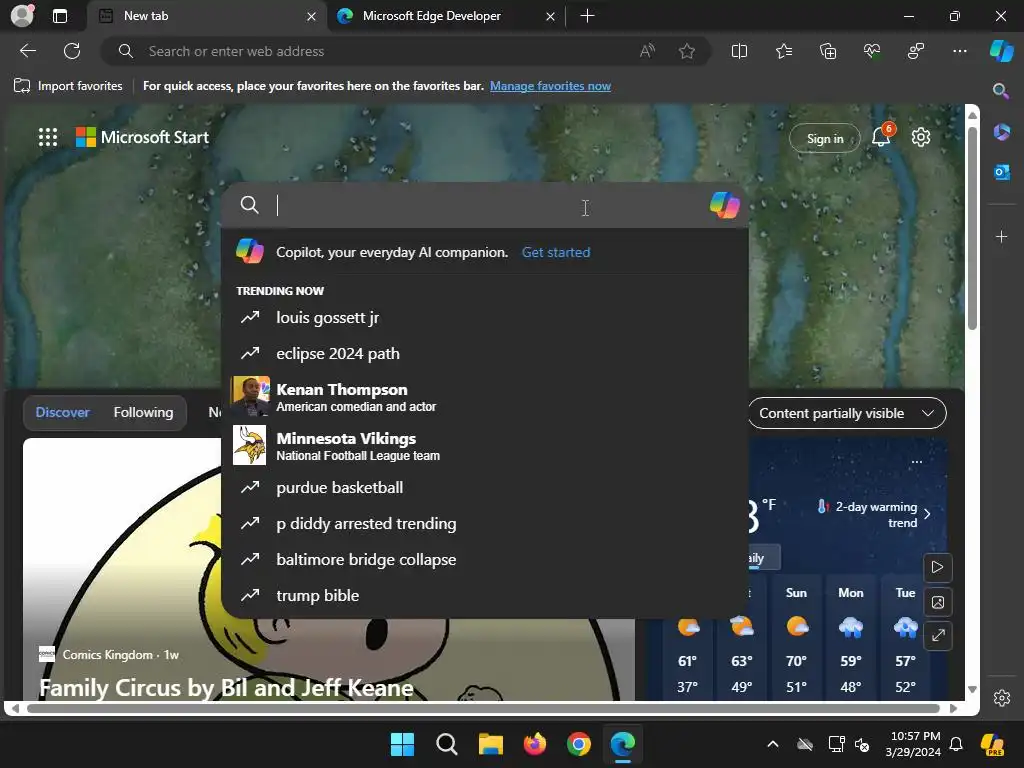Open Settings and more ellipsis menu
This screenshot has height=768, width=1024.
pyautogui.click(x=959, y=51)
